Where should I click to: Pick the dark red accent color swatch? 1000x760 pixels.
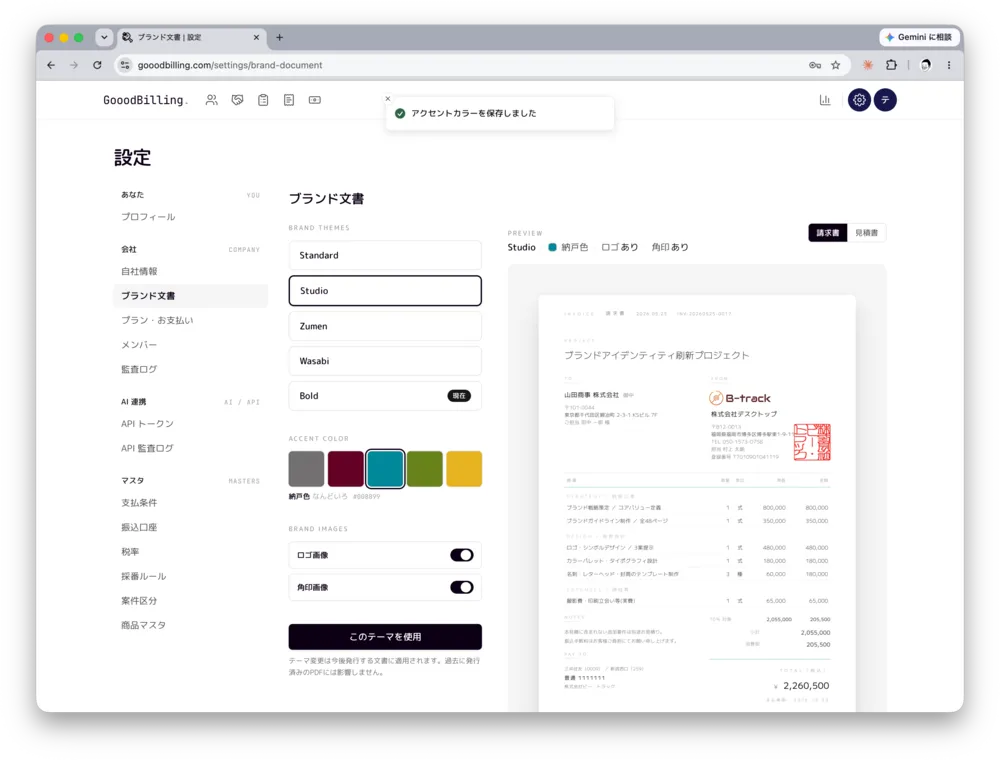[x=346, y=469]
